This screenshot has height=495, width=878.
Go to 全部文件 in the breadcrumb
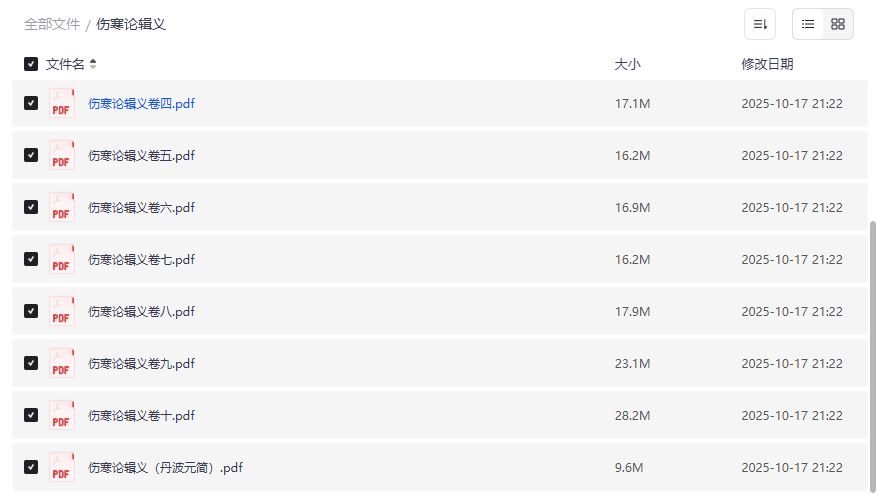click(x=52, y=24)
